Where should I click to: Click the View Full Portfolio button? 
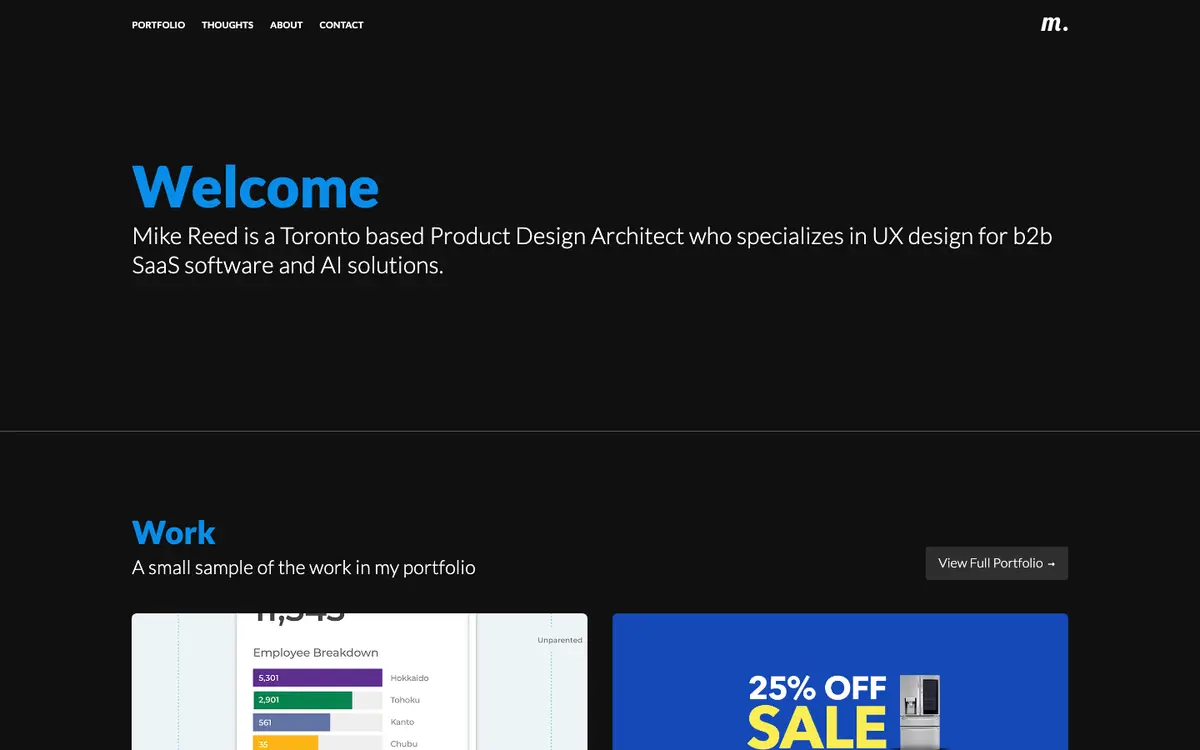997,563
